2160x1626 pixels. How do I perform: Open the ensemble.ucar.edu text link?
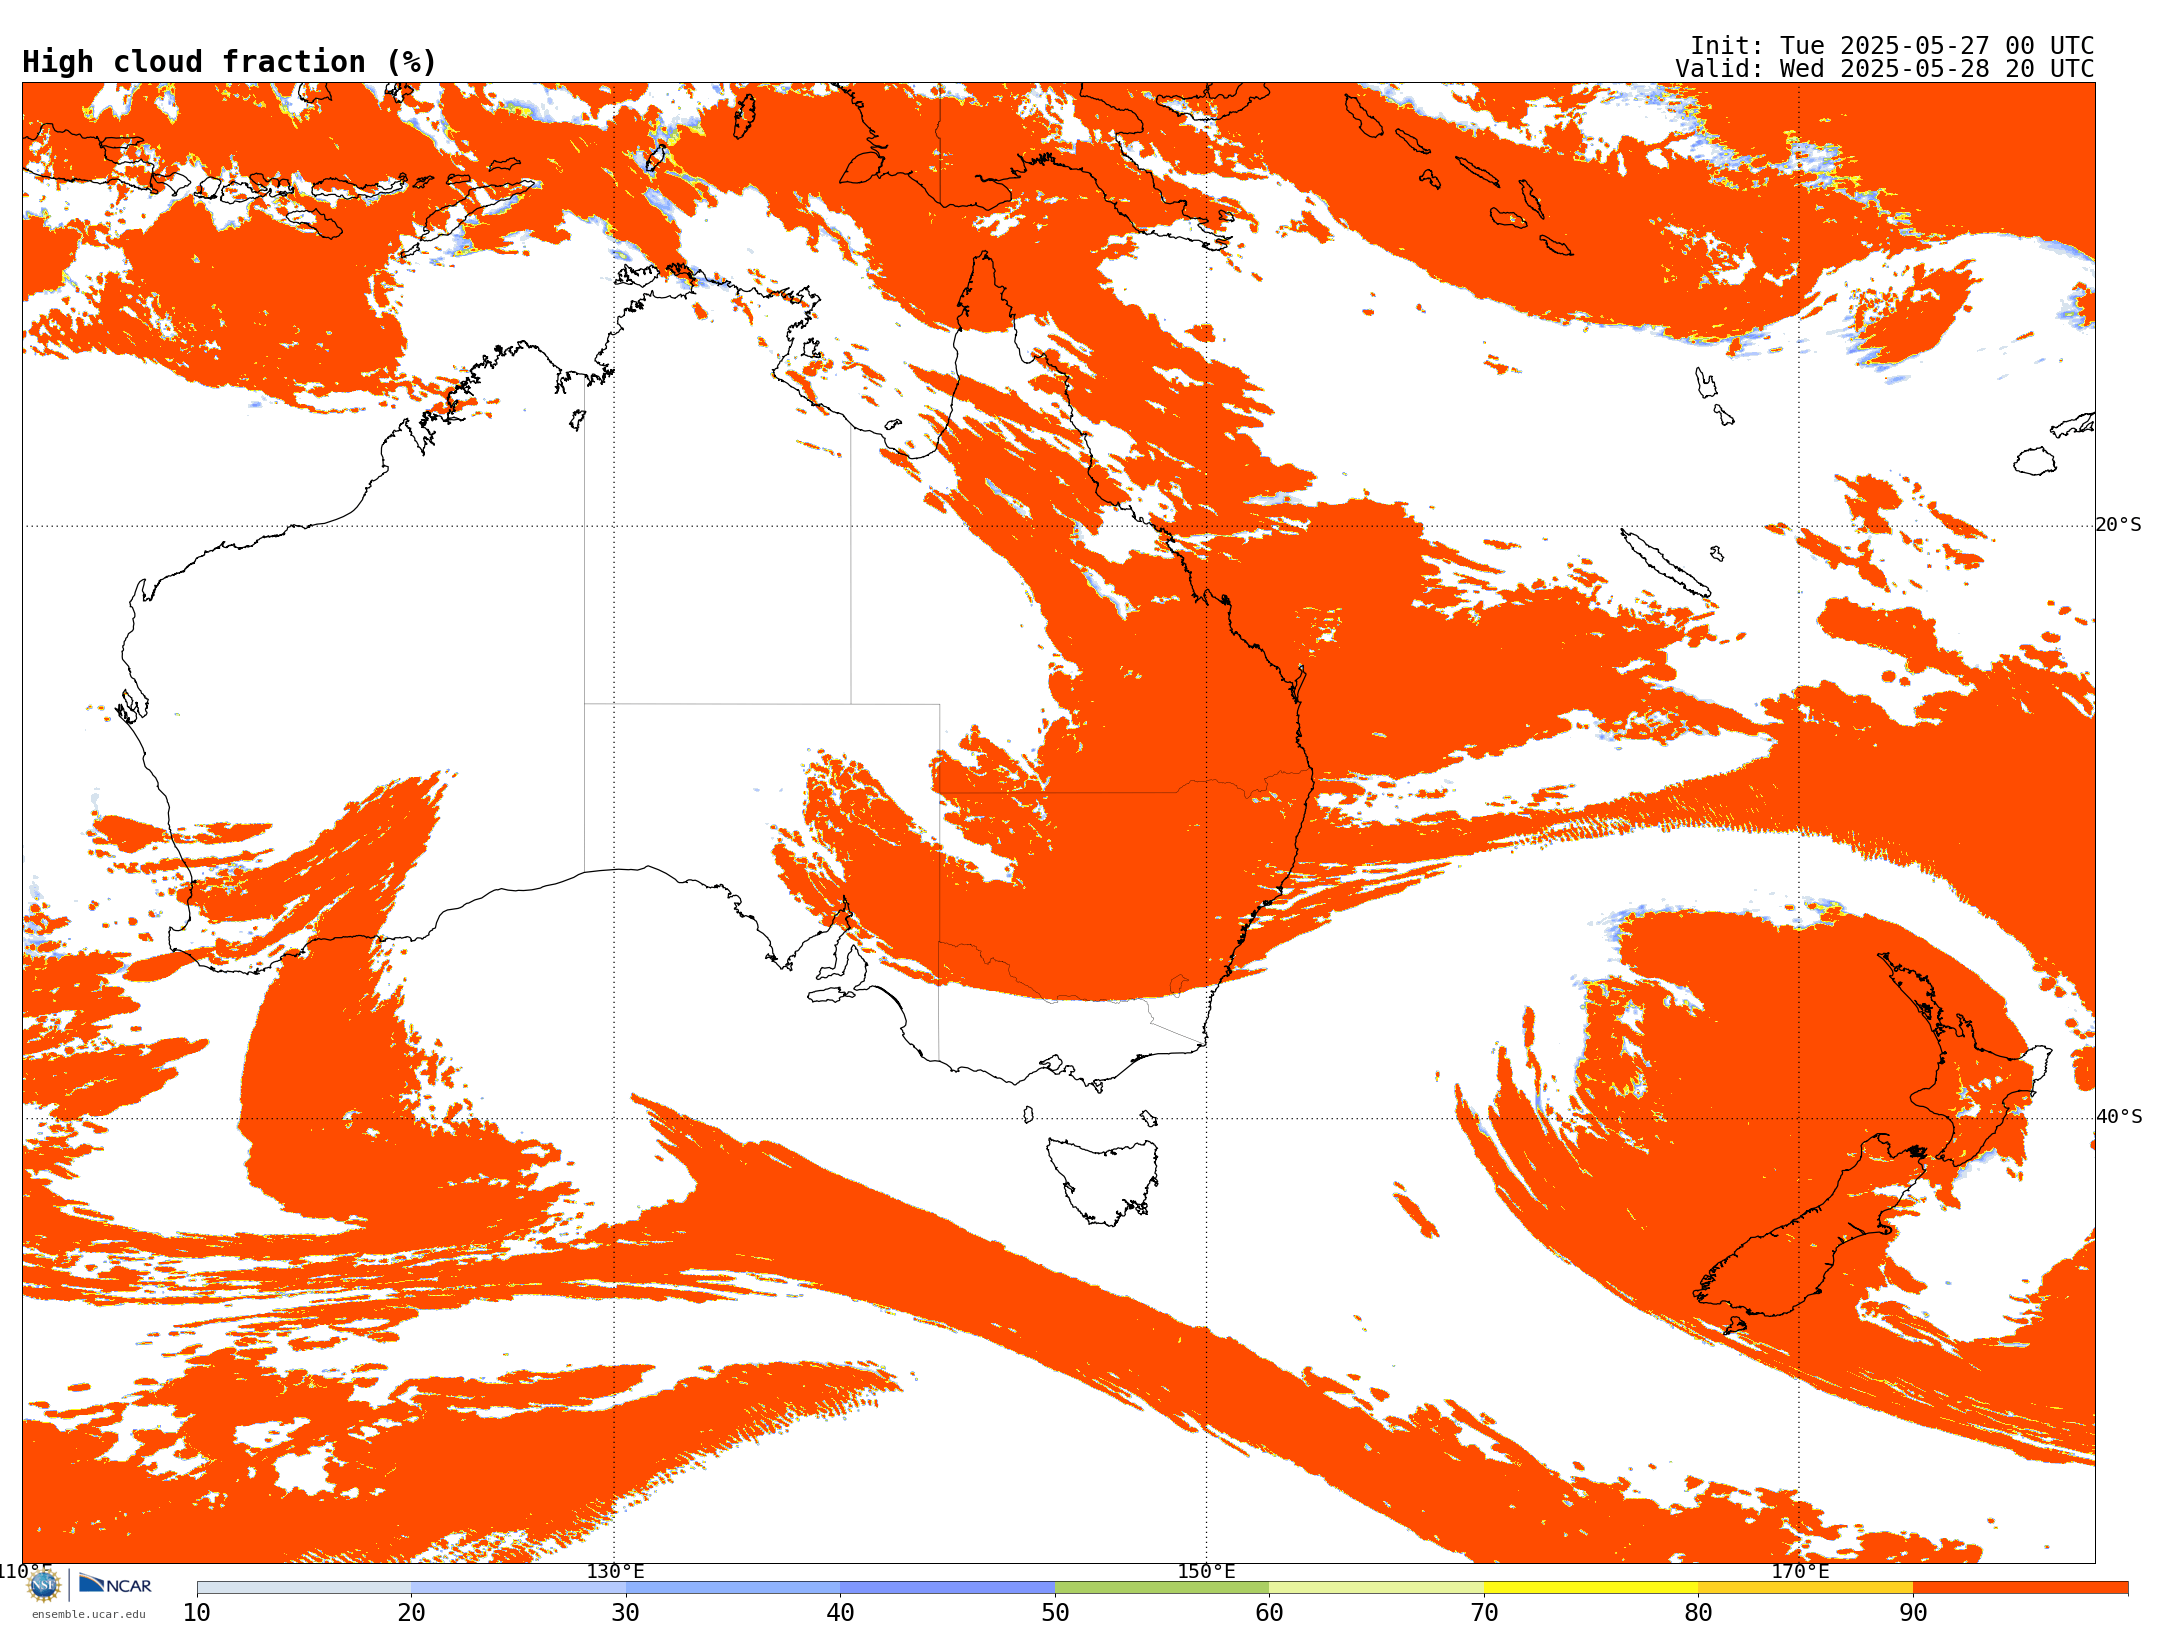[89, 1614]
